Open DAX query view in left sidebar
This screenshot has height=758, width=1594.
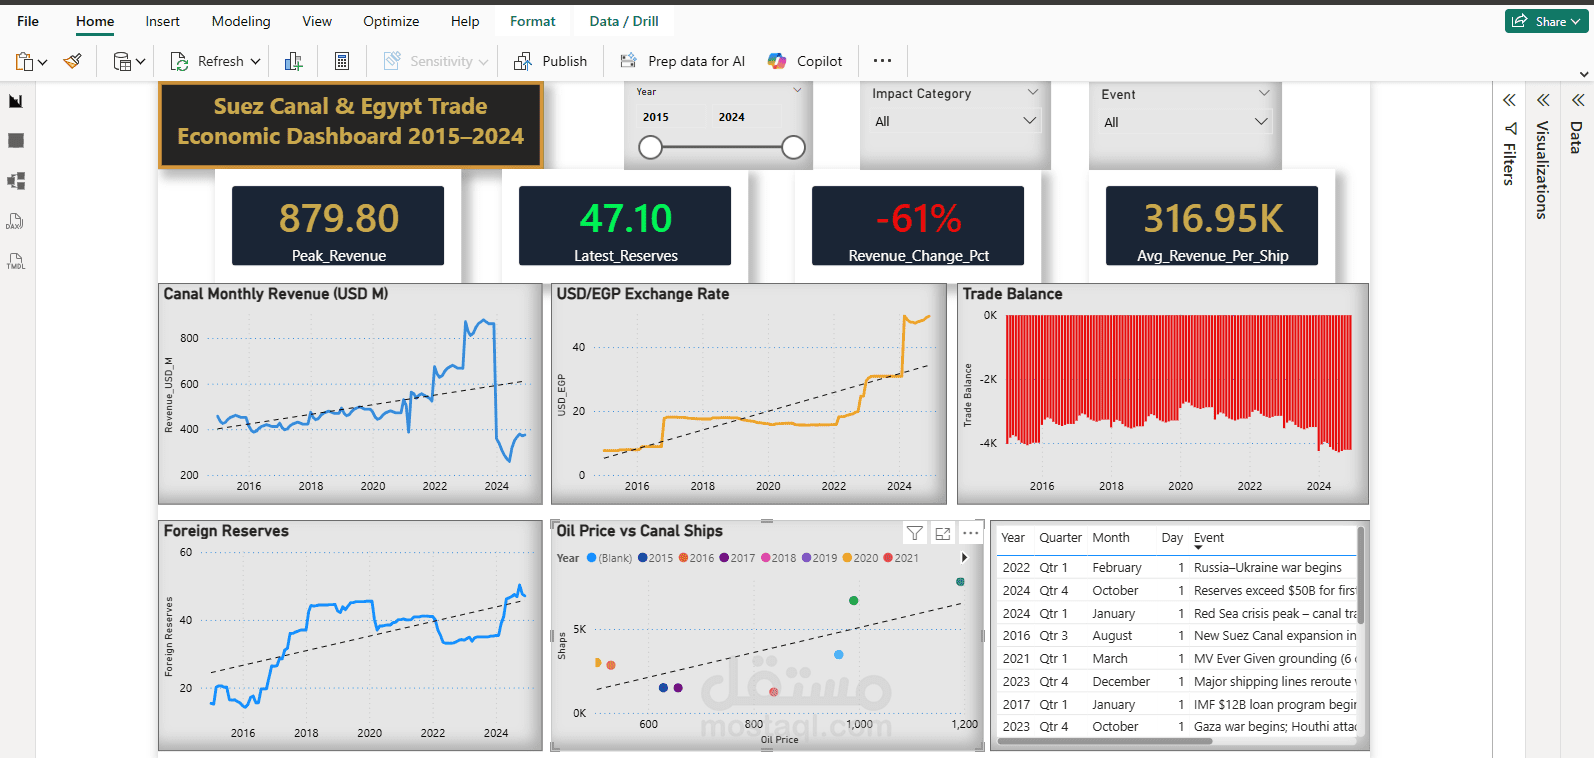coord(16,221)
